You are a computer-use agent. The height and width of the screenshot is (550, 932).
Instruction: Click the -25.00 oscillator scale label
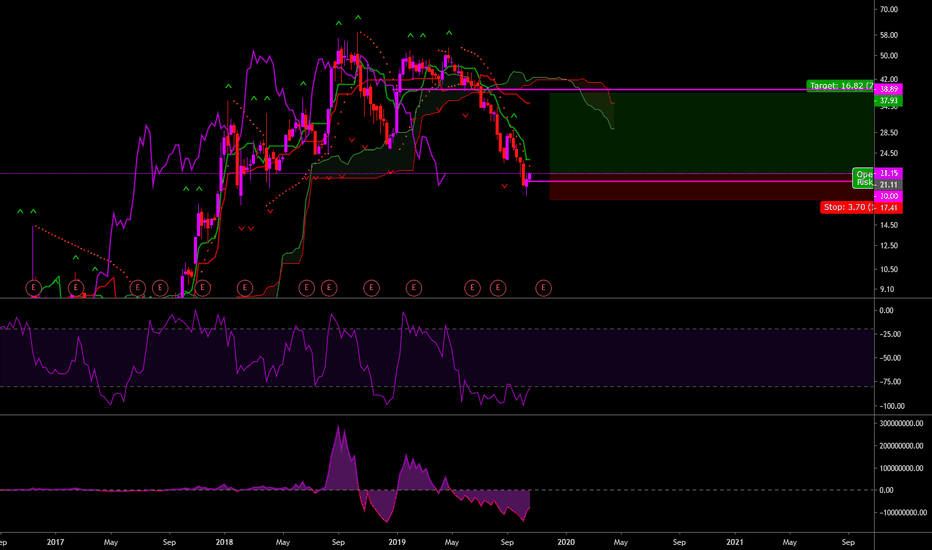(x=890, y=334)
